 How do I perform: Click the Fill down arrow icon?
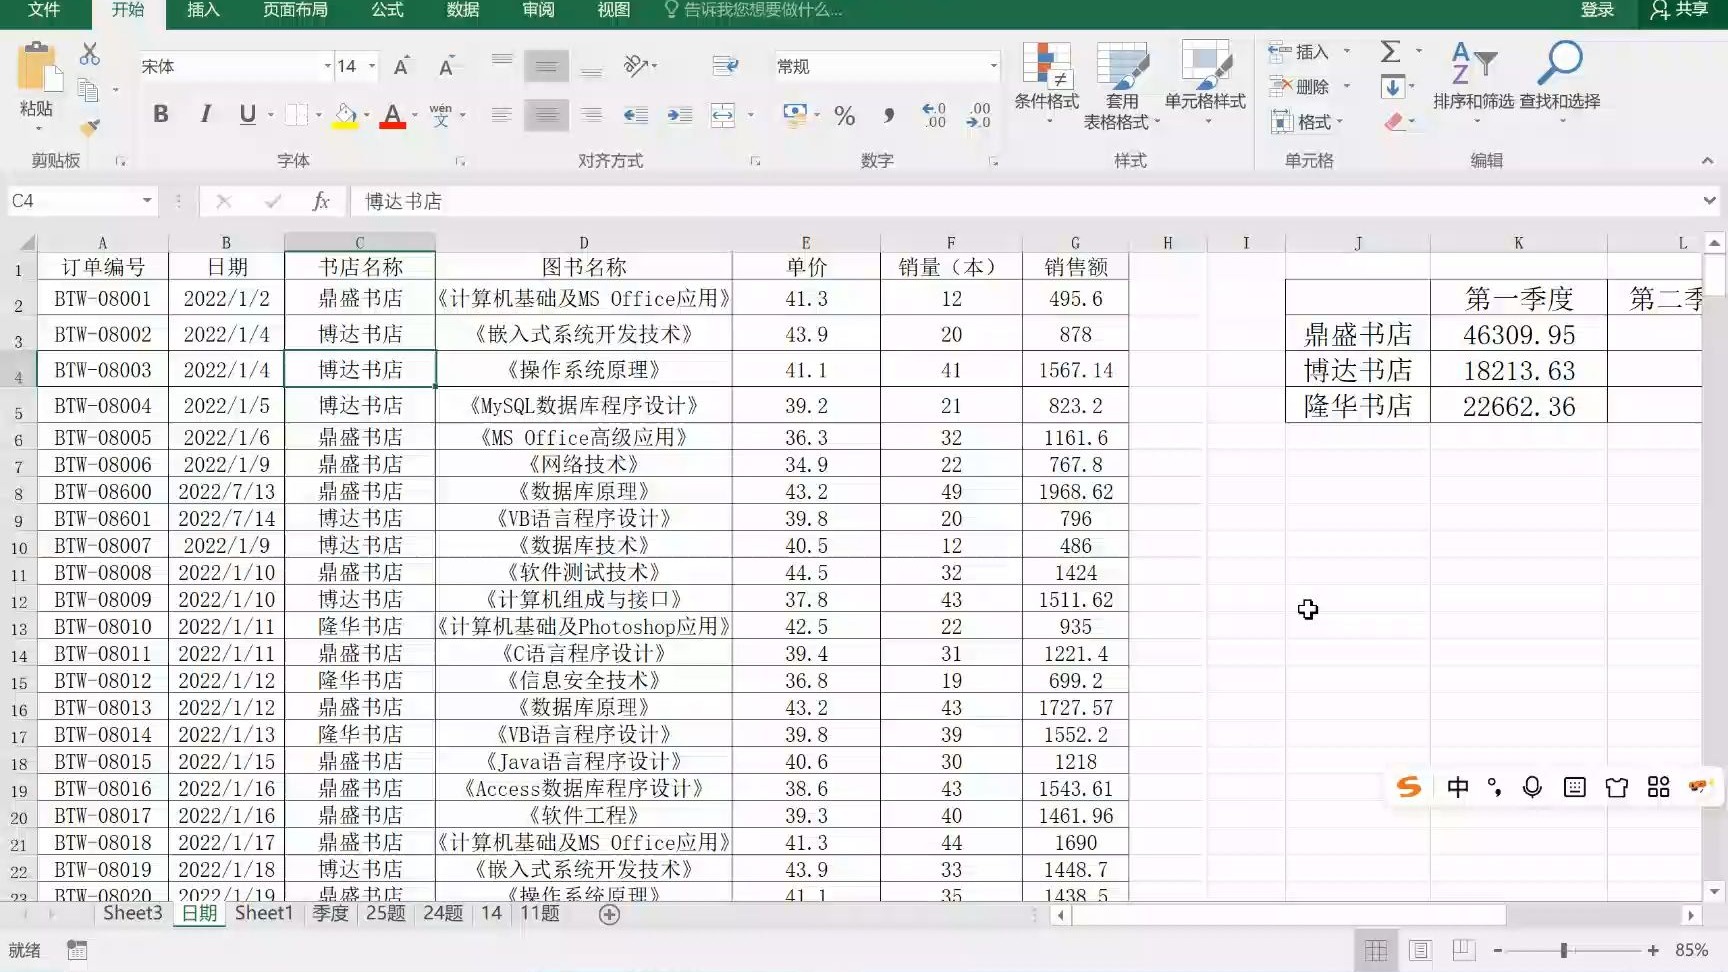click(x=1392, y=87)
